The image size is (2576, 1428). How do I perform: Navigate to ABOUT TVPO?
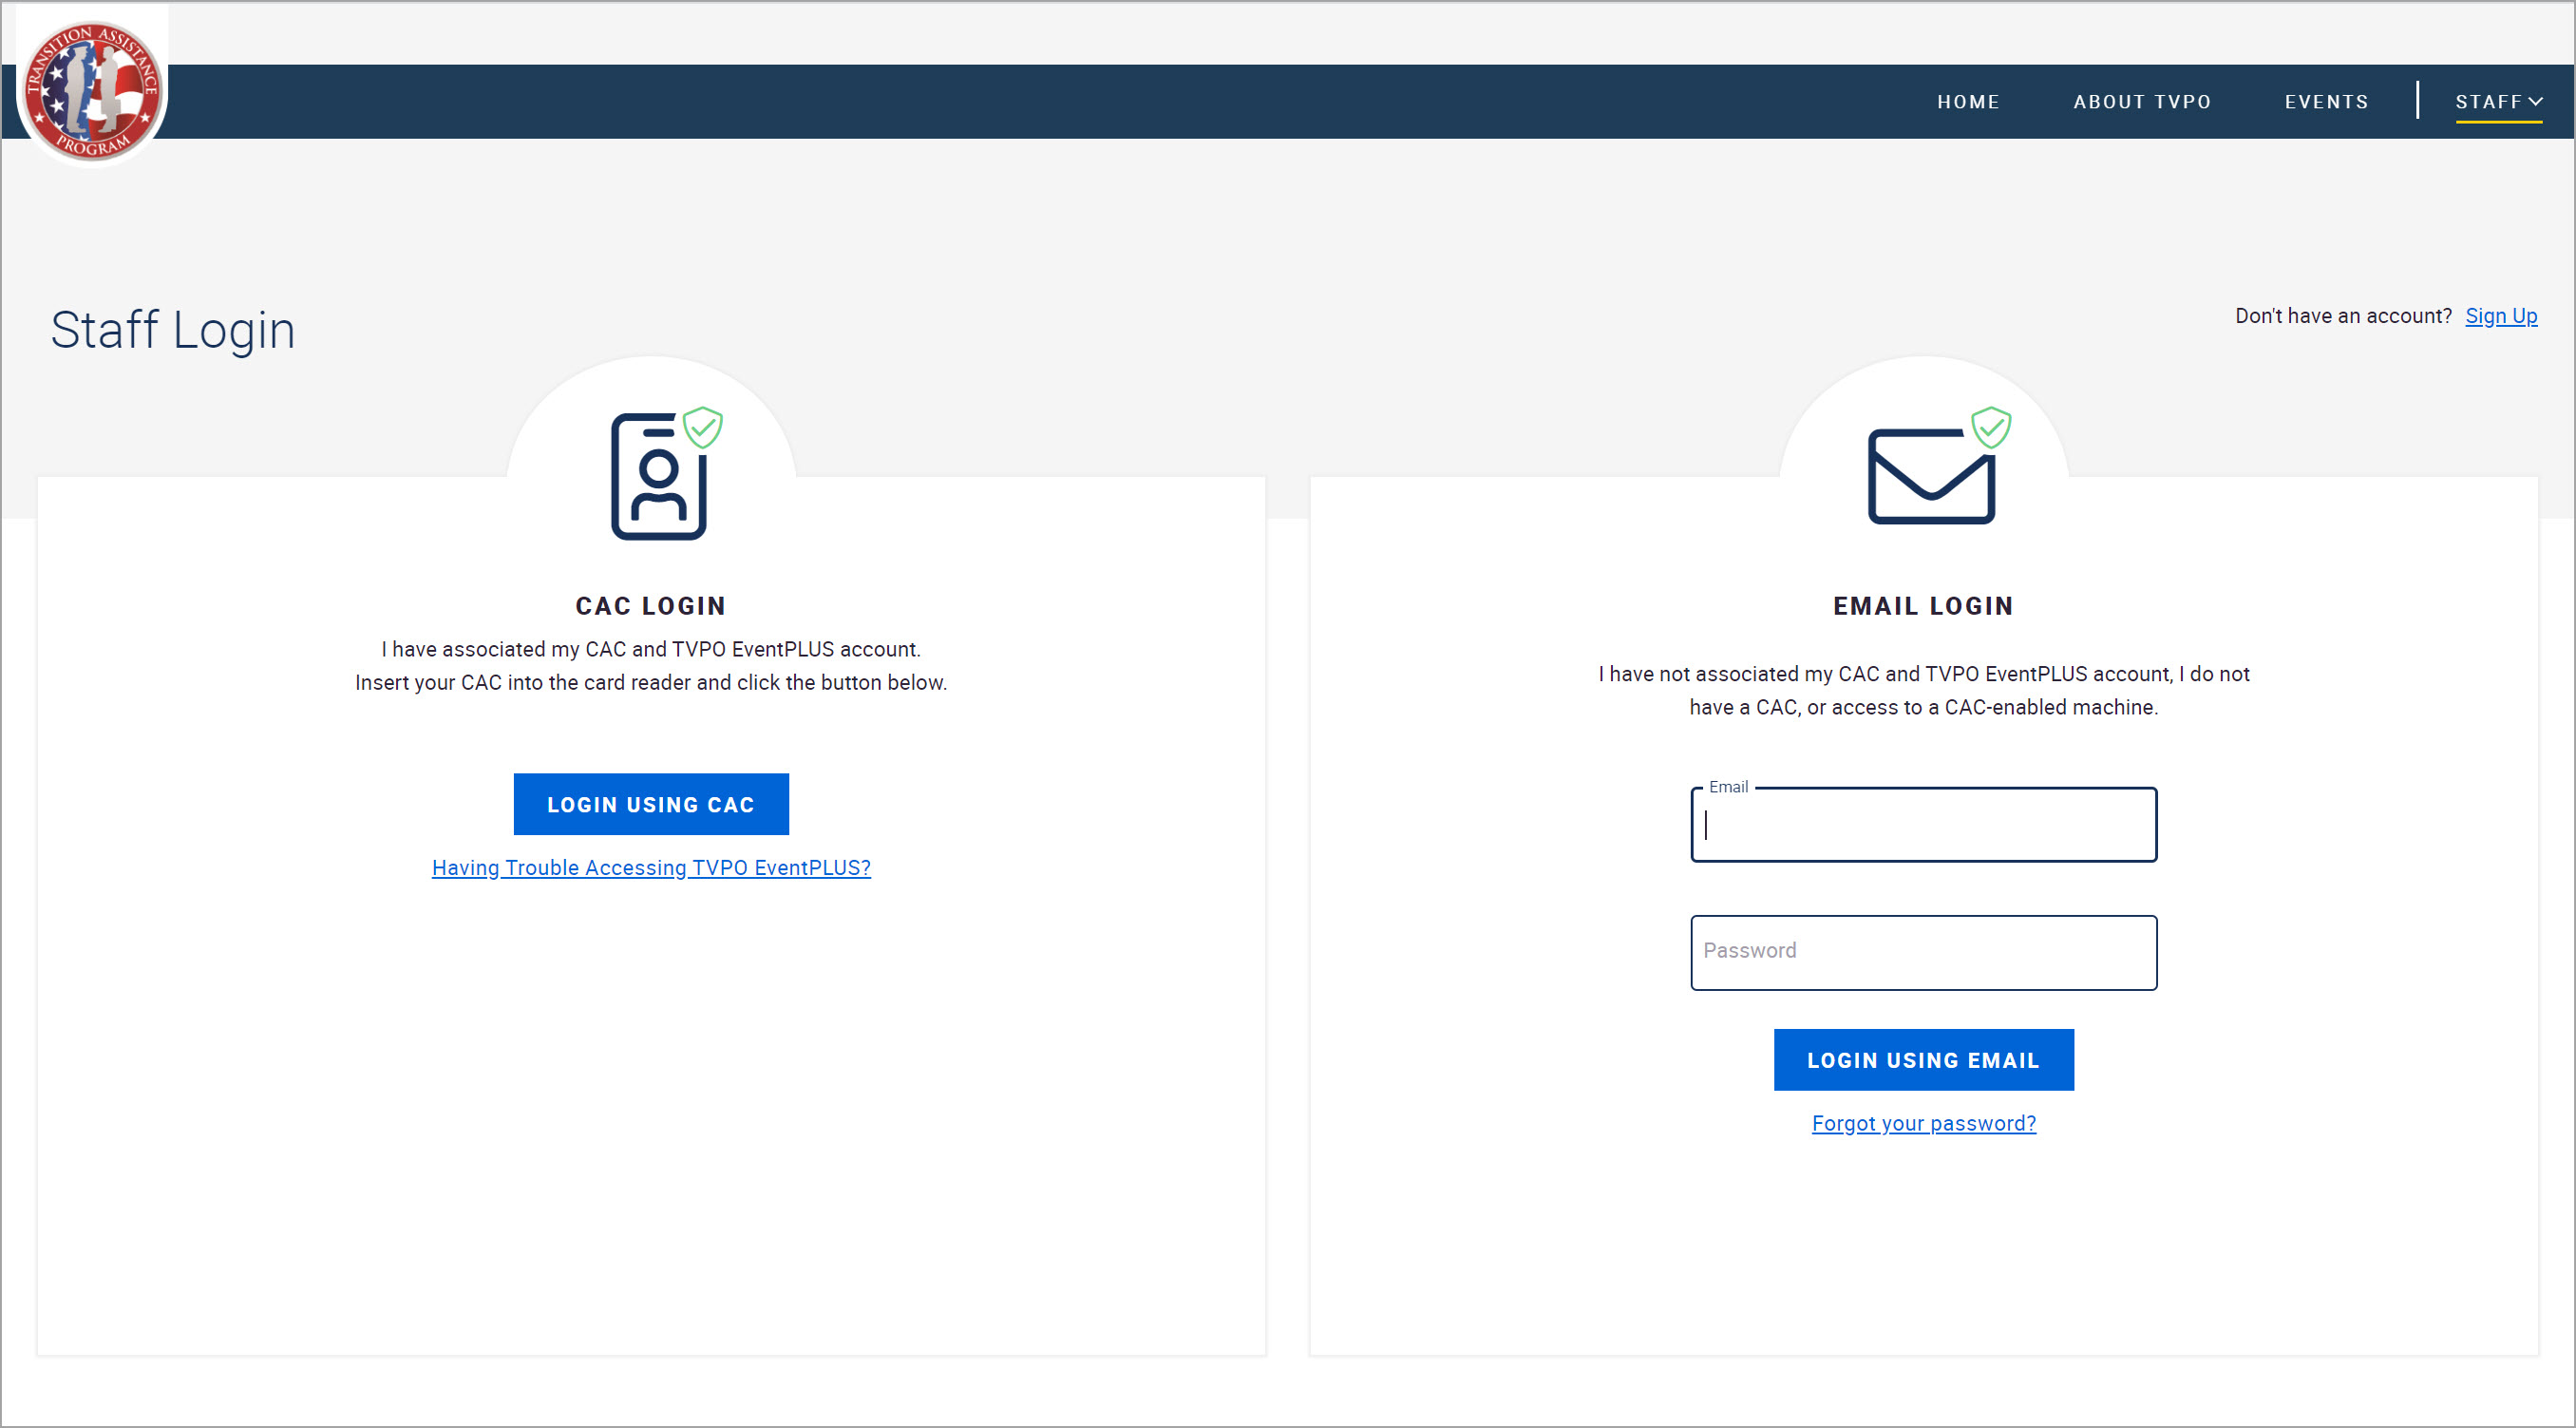tap(2142, 101)
